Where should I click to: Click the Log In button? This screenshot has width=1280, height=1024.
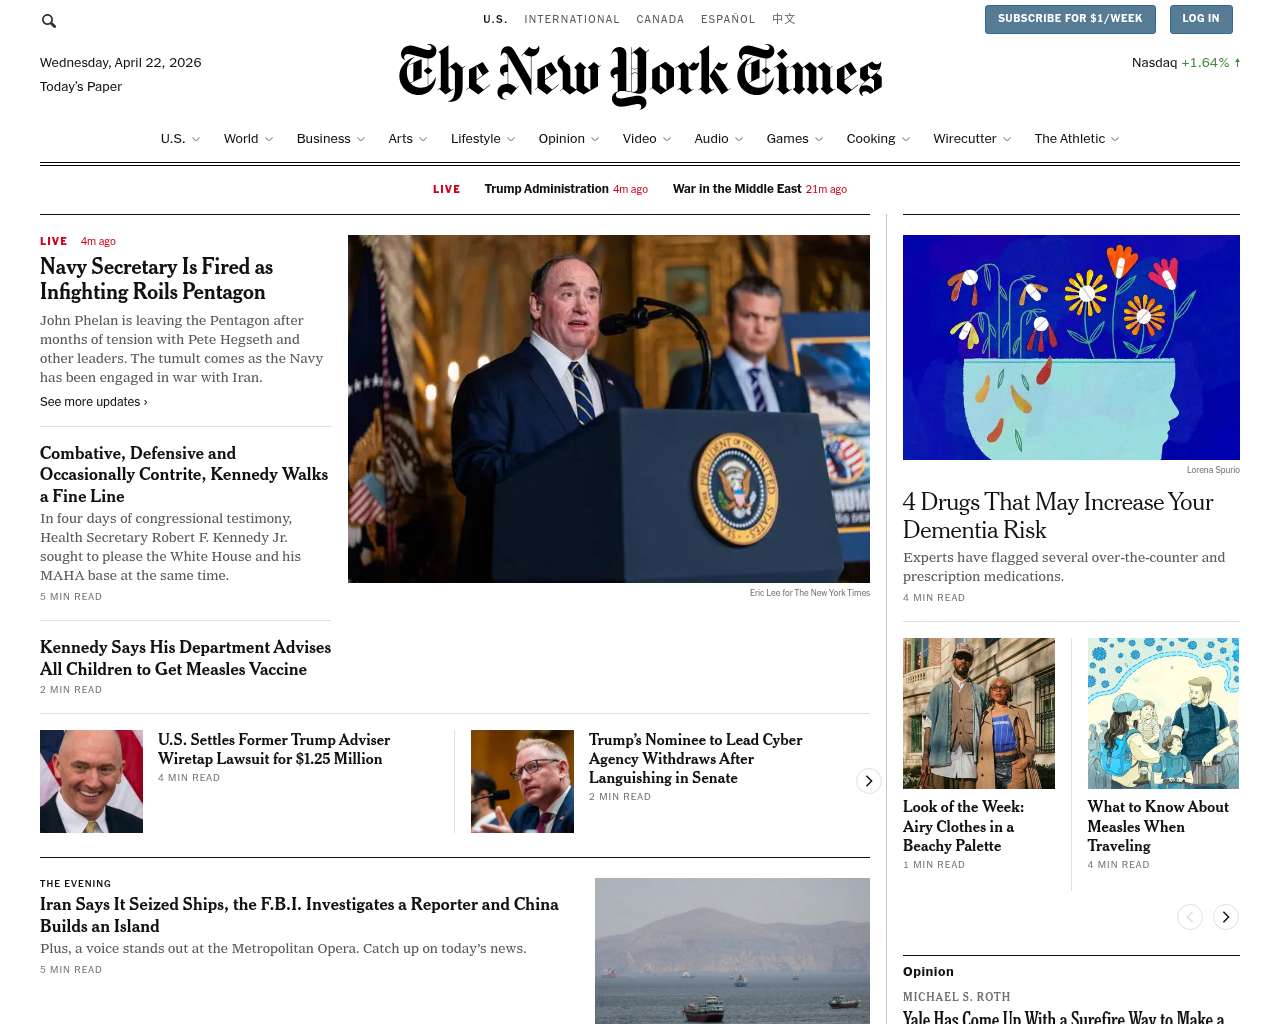click(1200, 19)
